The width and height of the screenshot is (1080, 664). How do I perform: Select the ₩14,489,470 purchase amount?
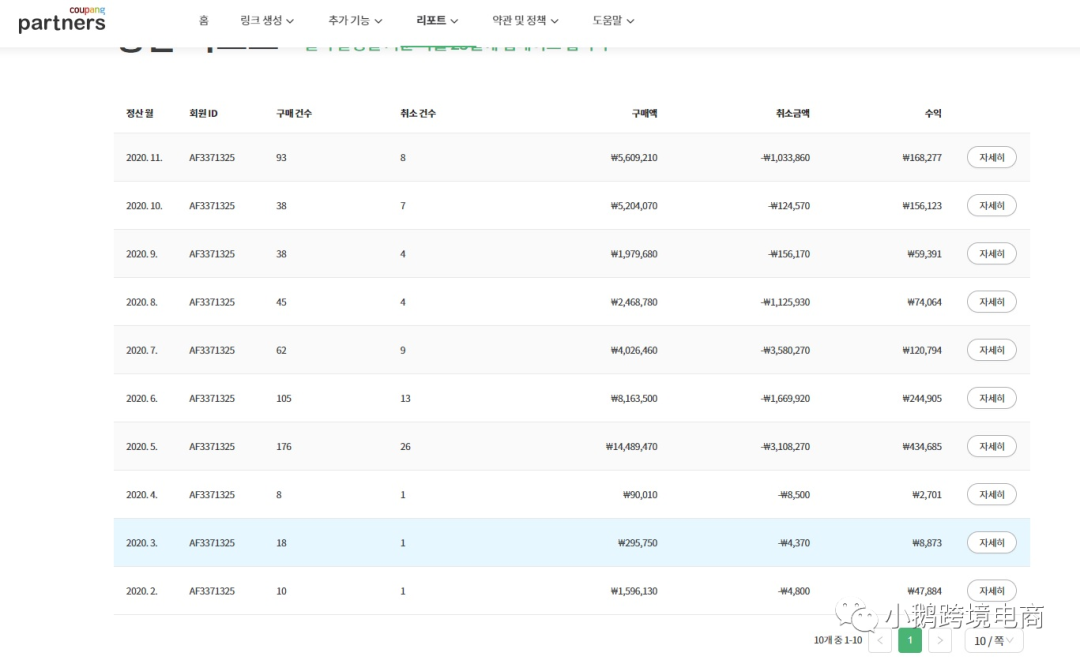632,447
